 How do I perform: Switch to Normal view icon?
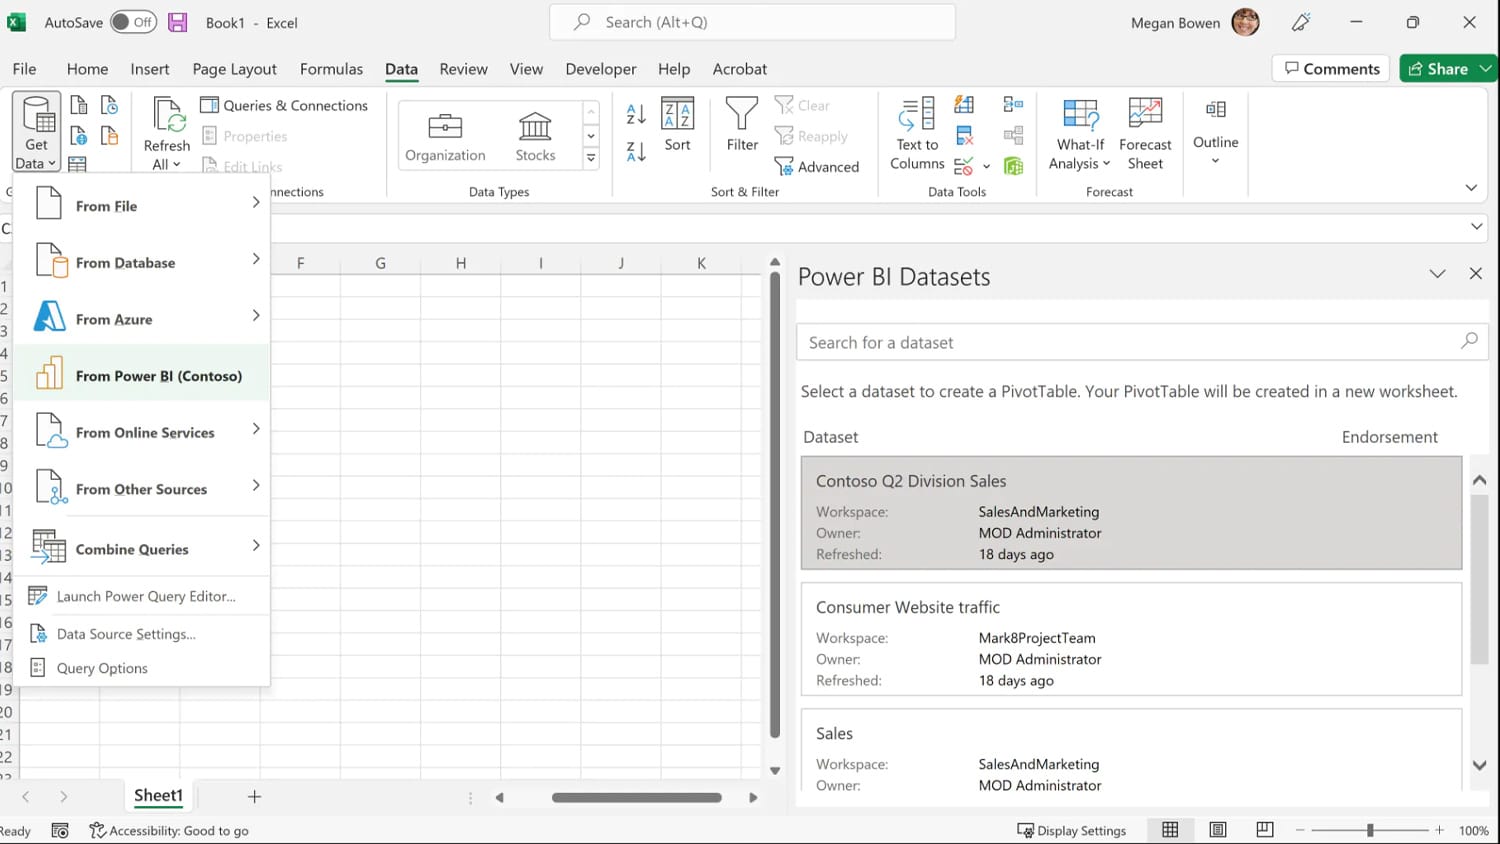(1170, 830)
